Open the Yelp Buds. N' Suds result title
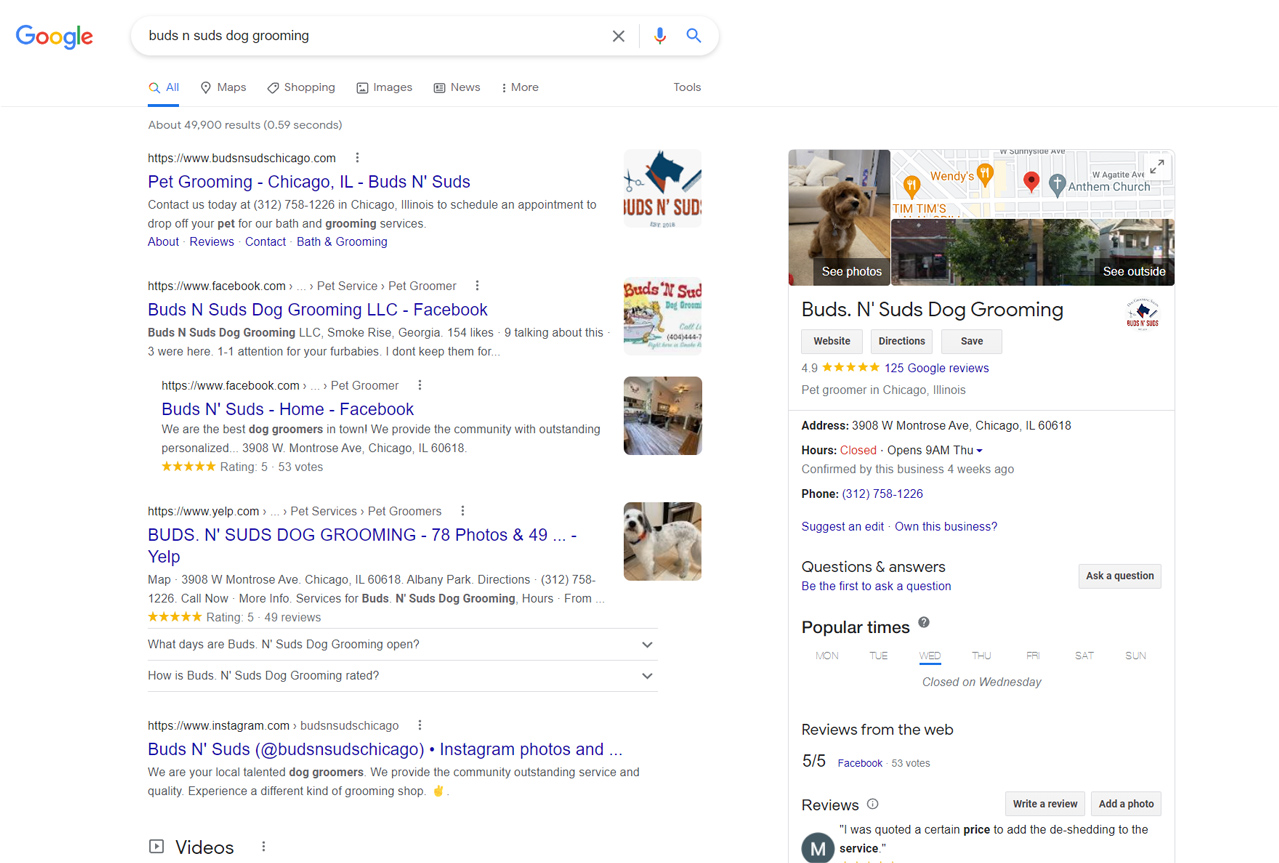 click(x=362, y=546)
